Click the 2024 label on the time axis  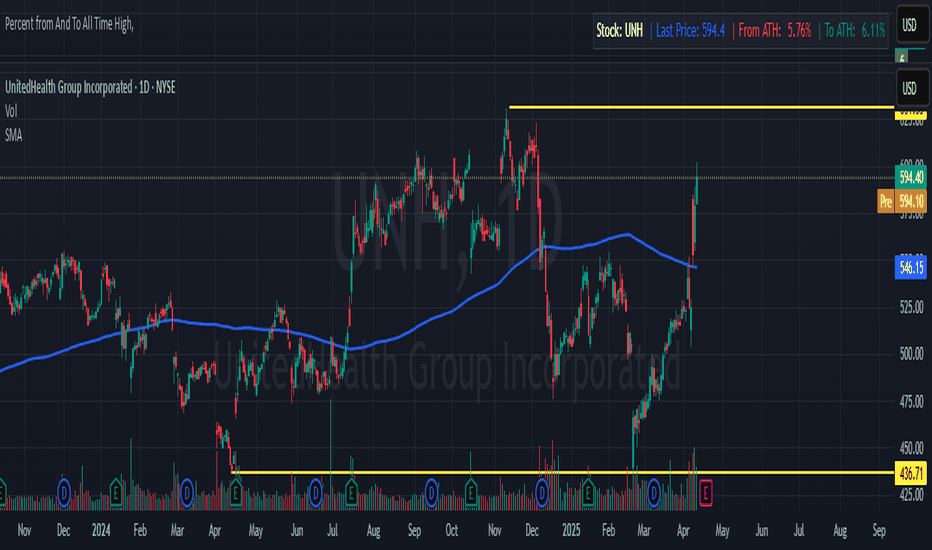pyautogui.click(x=101, y=530)
